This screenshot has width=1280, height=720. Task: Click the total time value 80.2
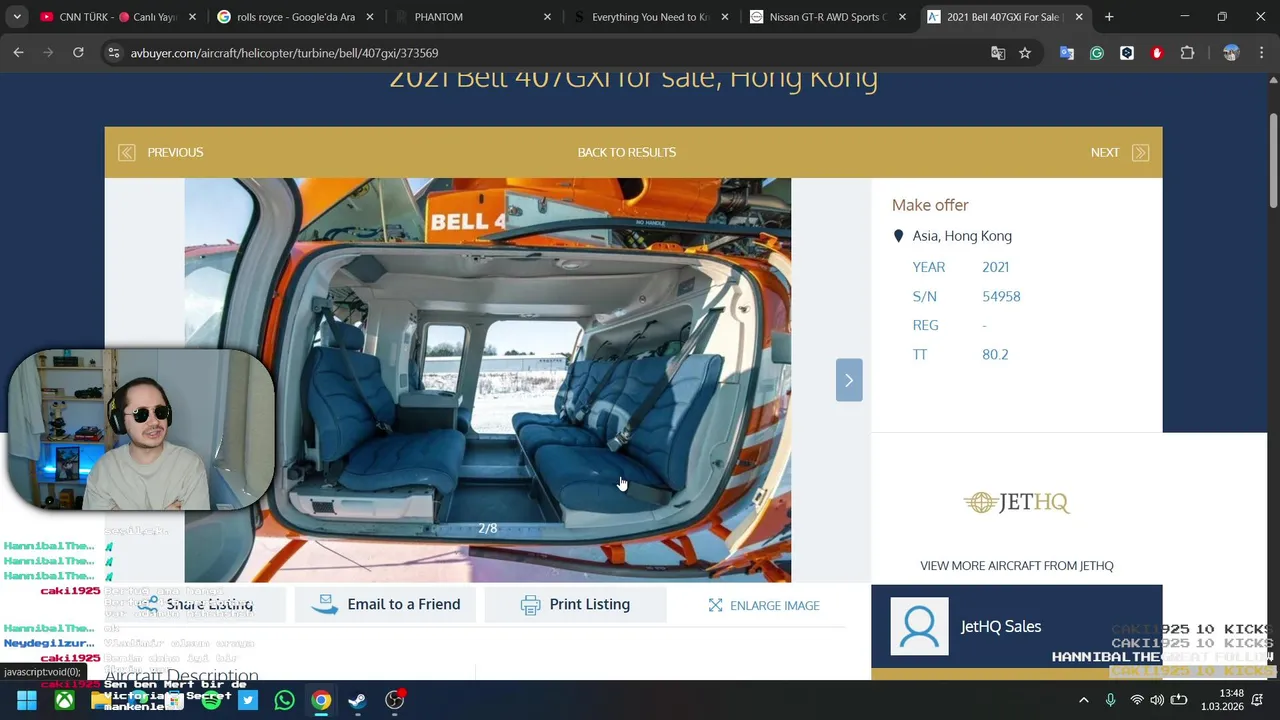(995, 354)
